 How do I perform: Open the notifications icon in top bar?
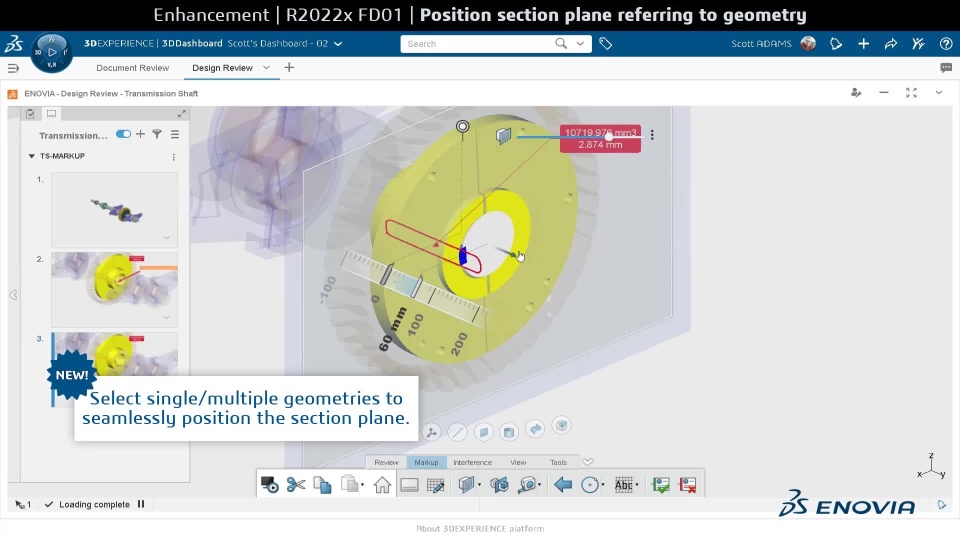[x=836, y=43]
